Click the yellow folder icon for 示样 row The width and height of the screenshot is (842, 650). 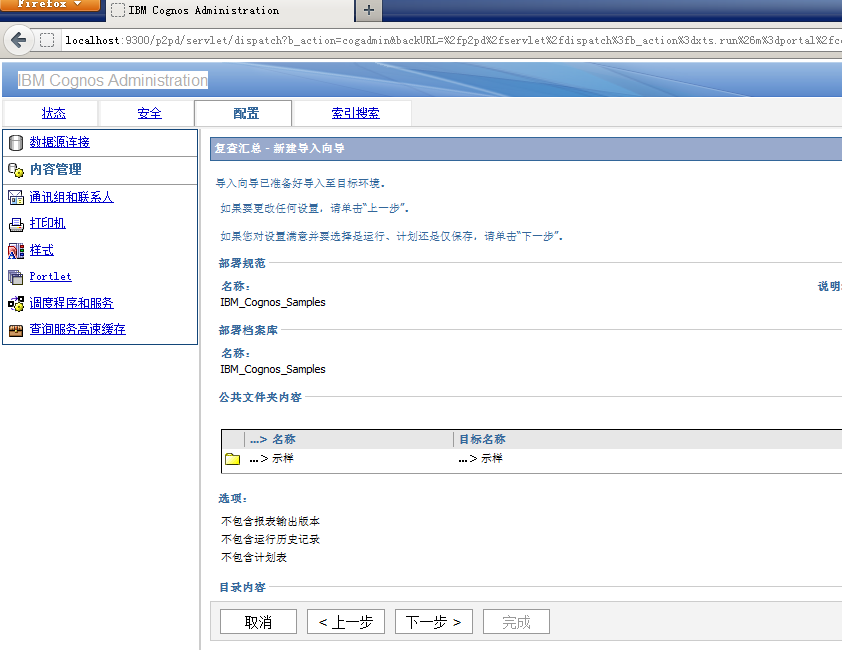tap(233, 459)
